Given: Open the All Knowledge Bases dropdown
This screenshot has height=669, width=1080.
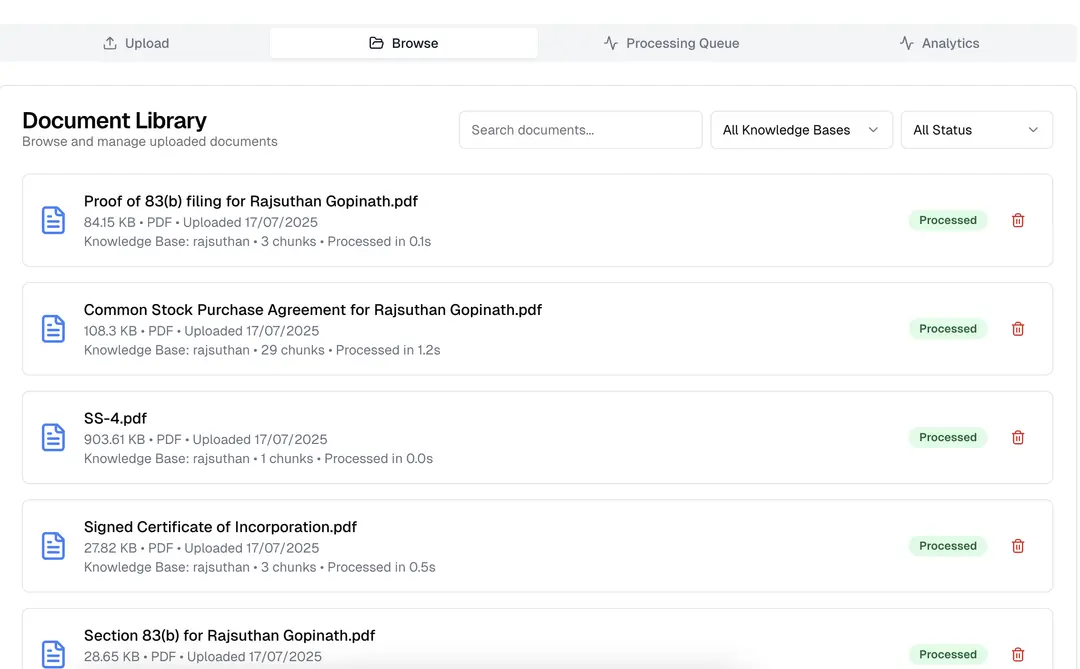Looking at the screenshot, I should [801, 129].
